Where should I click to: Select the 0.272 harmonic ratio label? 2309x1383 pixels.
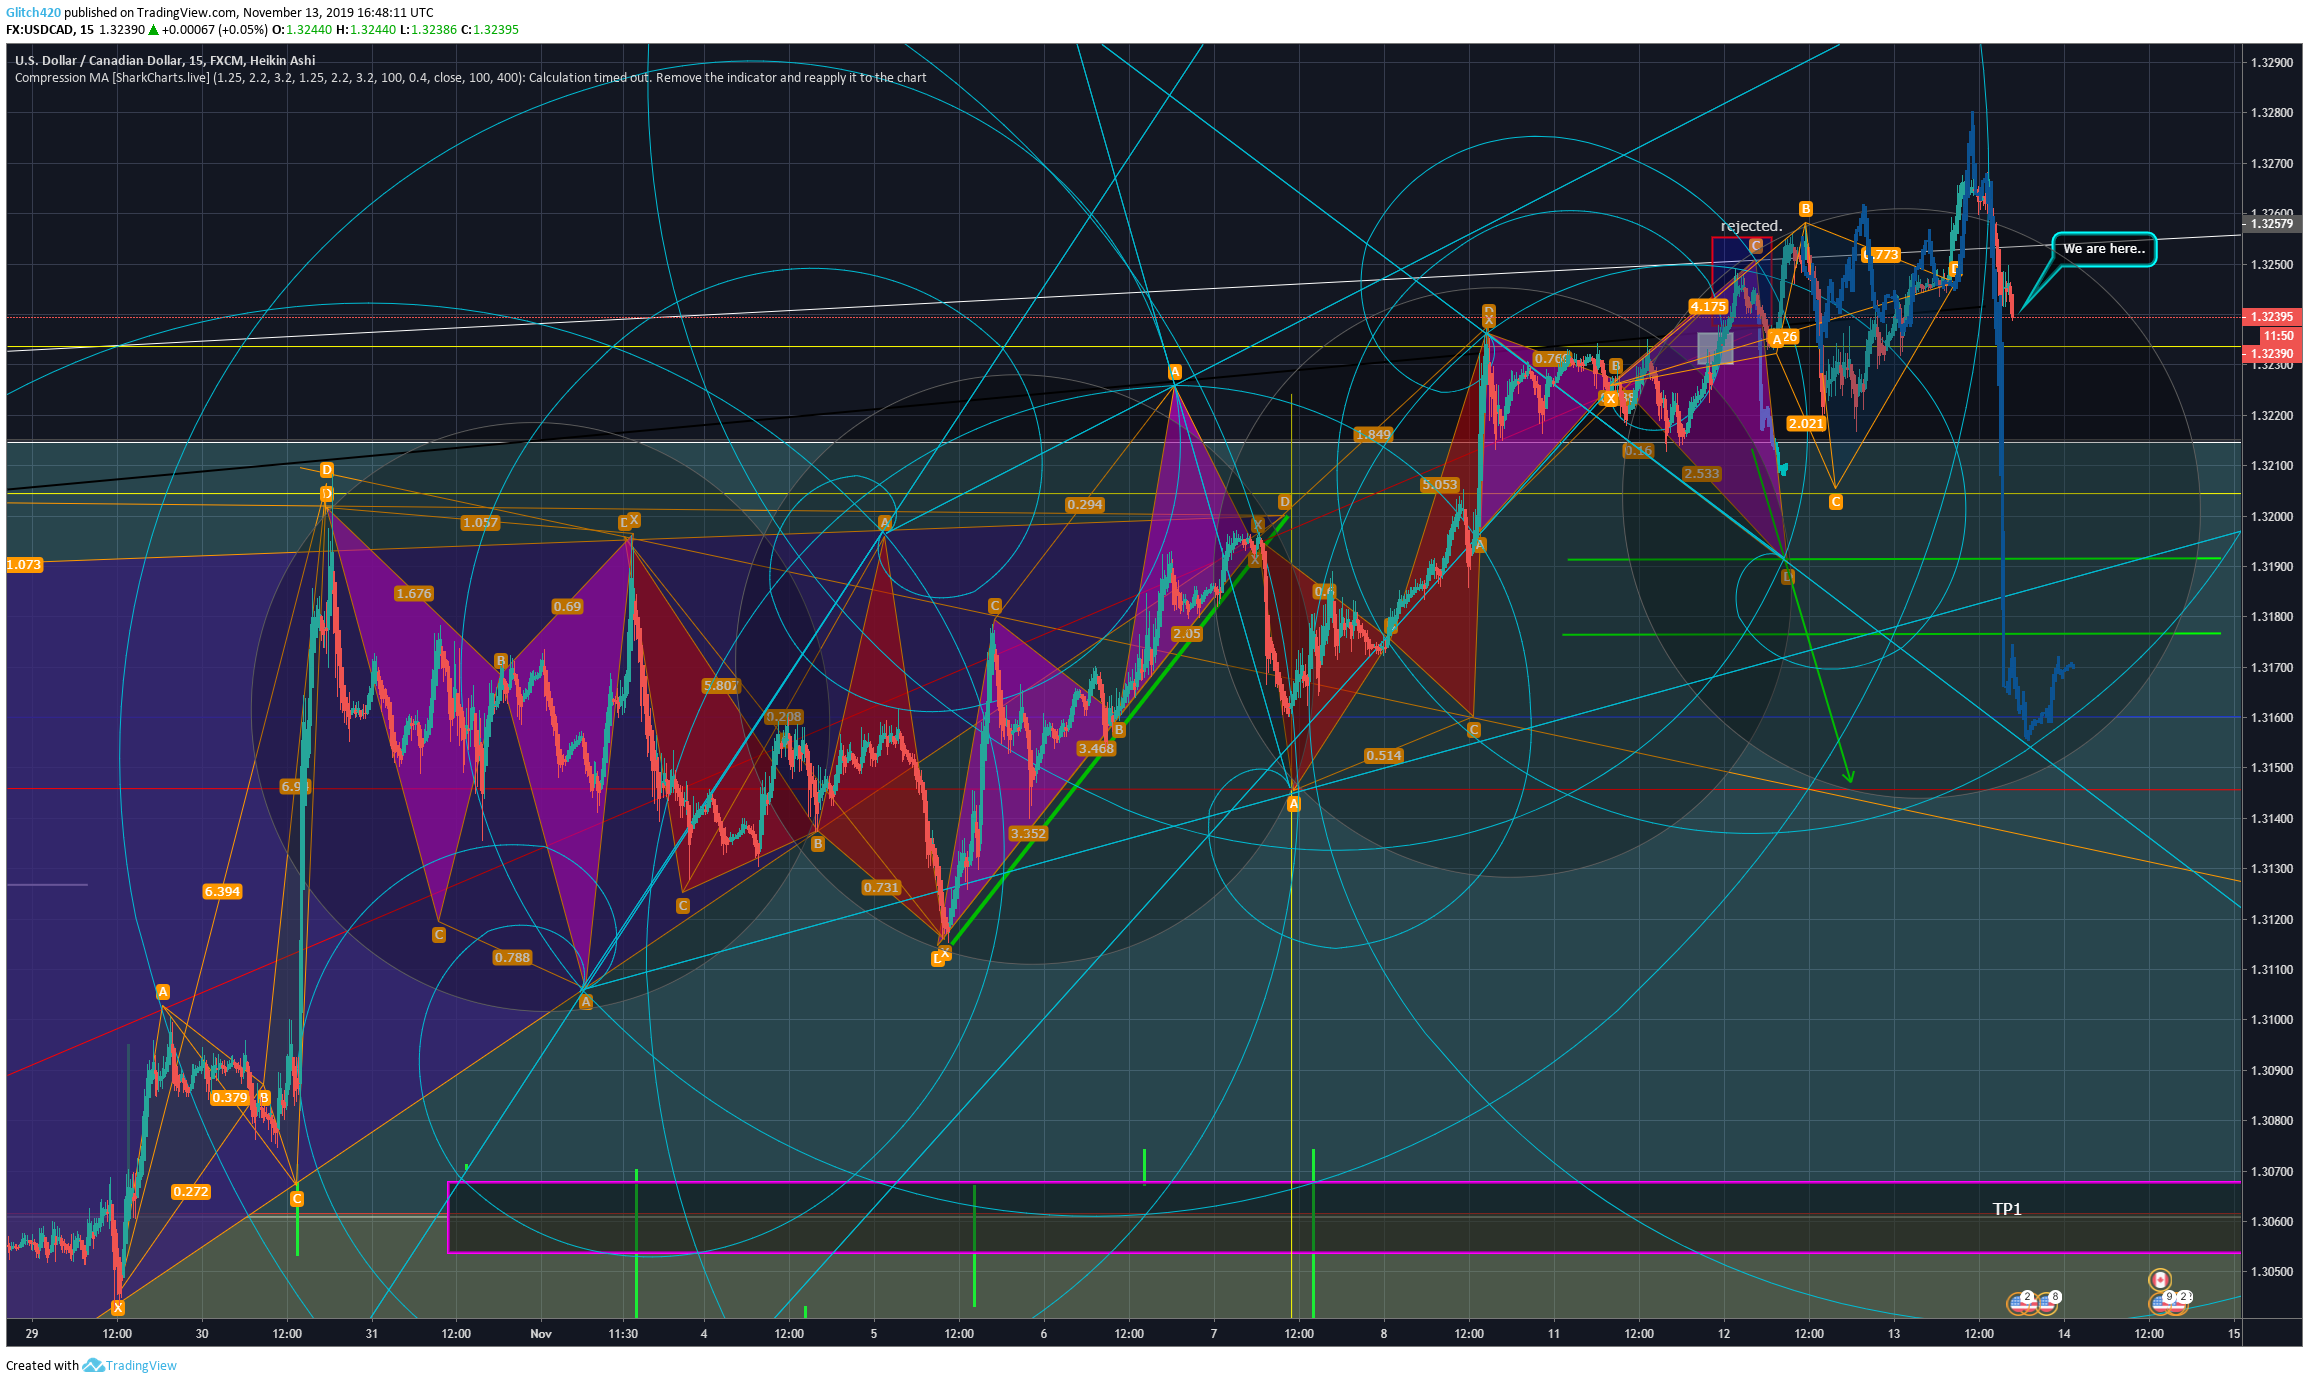(x=191, y=1192)
